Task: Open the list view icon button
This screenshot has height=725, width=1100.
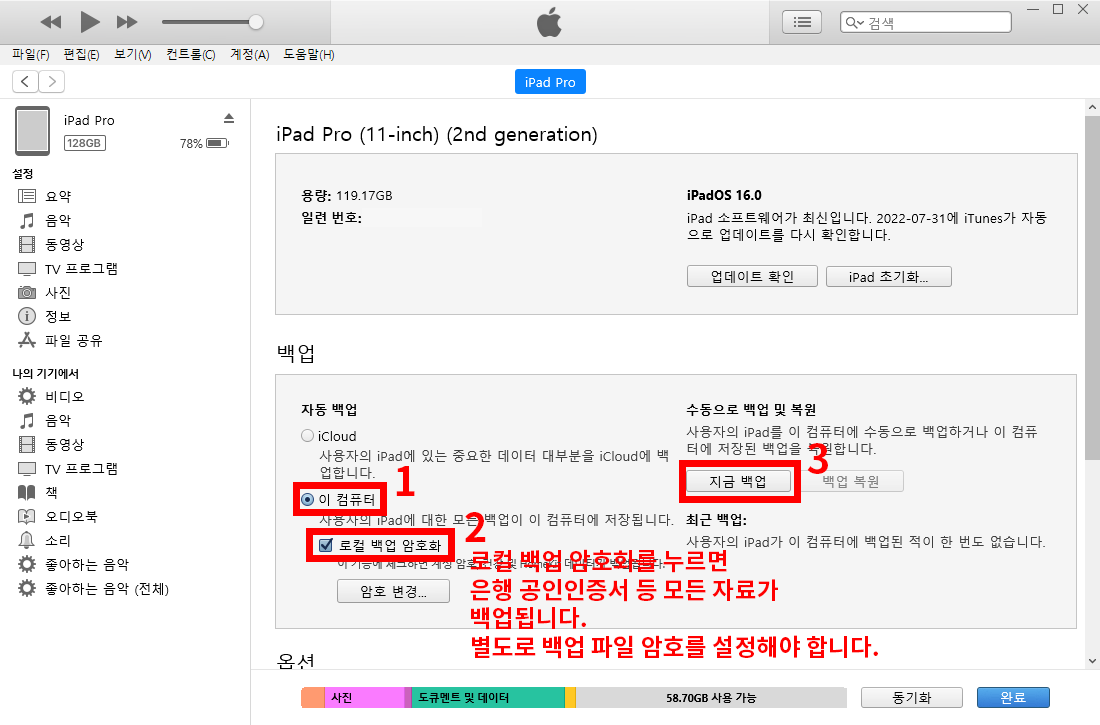Action: tap(802, 22)
